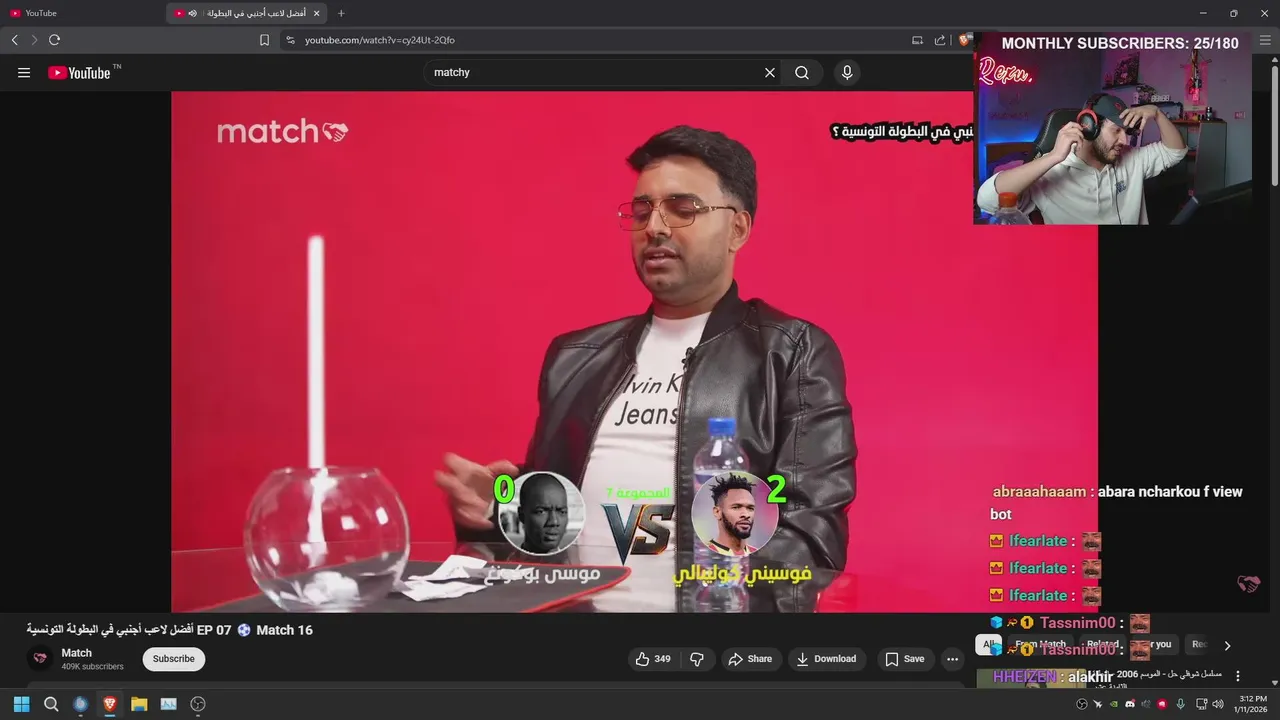Open a new browser tab

341,13
